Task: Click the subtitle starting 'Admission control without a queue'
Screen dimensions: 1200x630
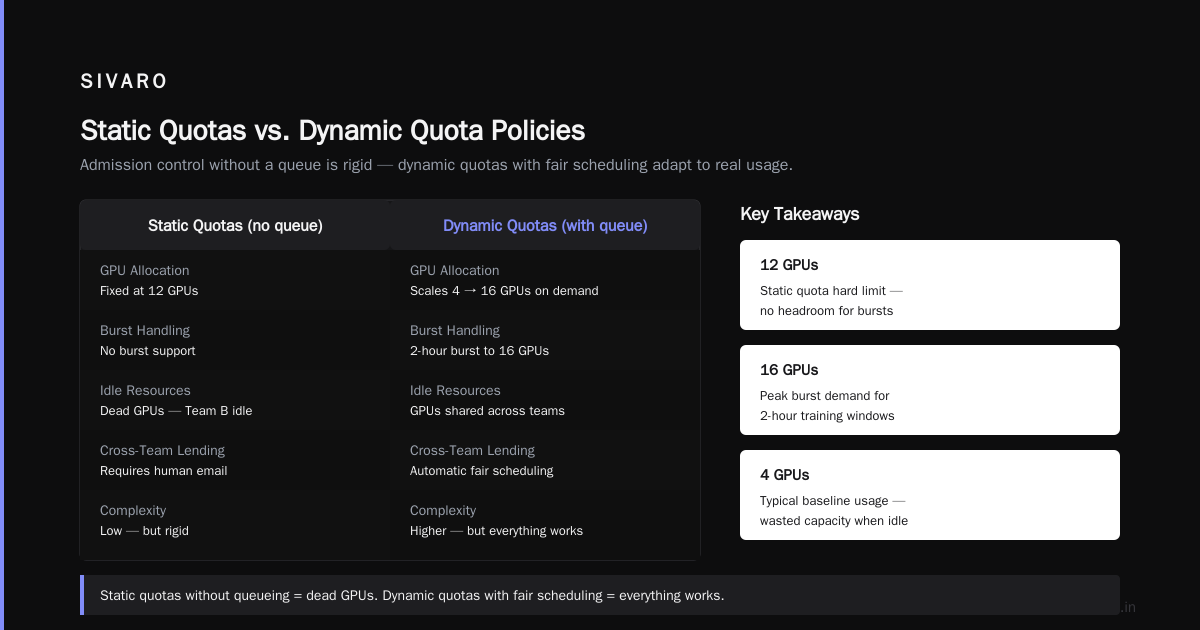Action: tap(436, 165)
